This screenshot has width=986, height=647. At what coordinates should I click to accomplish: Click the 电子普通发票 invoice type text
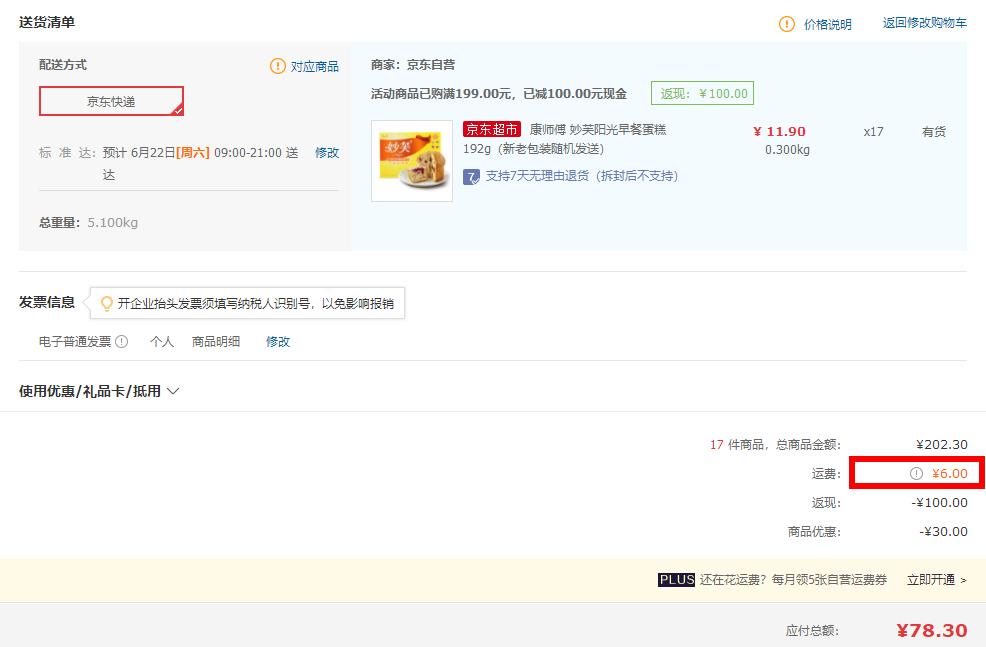[x=75, y=341]
